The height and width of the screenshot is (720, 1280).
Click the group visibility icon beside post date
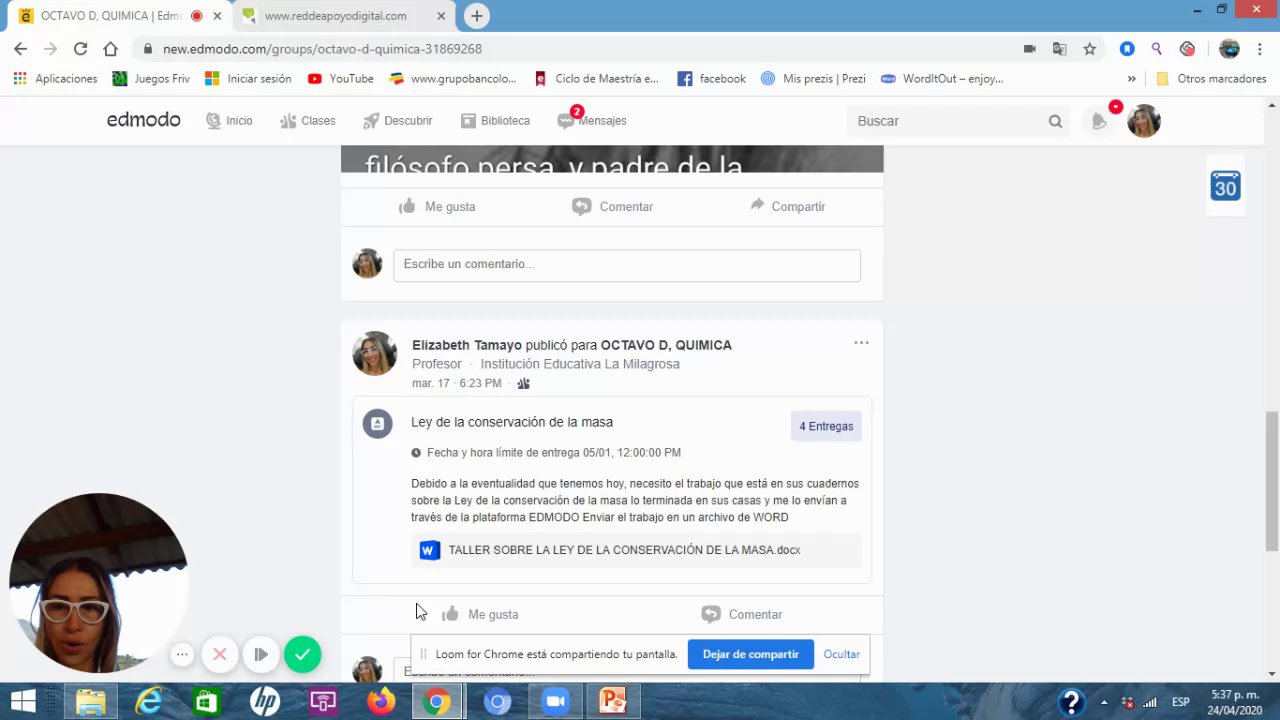pyautogui.click(x=523, y=383)
